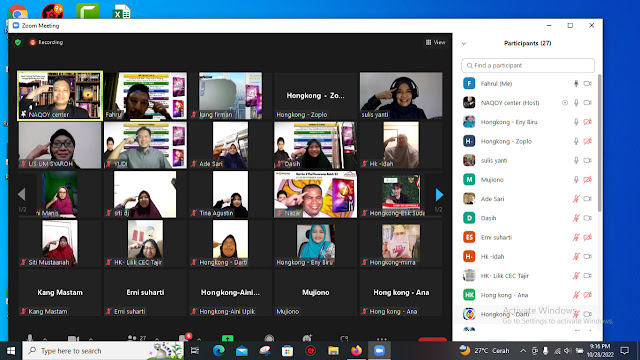Open Firefox from taskbar
The width and height of the screenshot is (640, 360).
(x=356, y=351)
